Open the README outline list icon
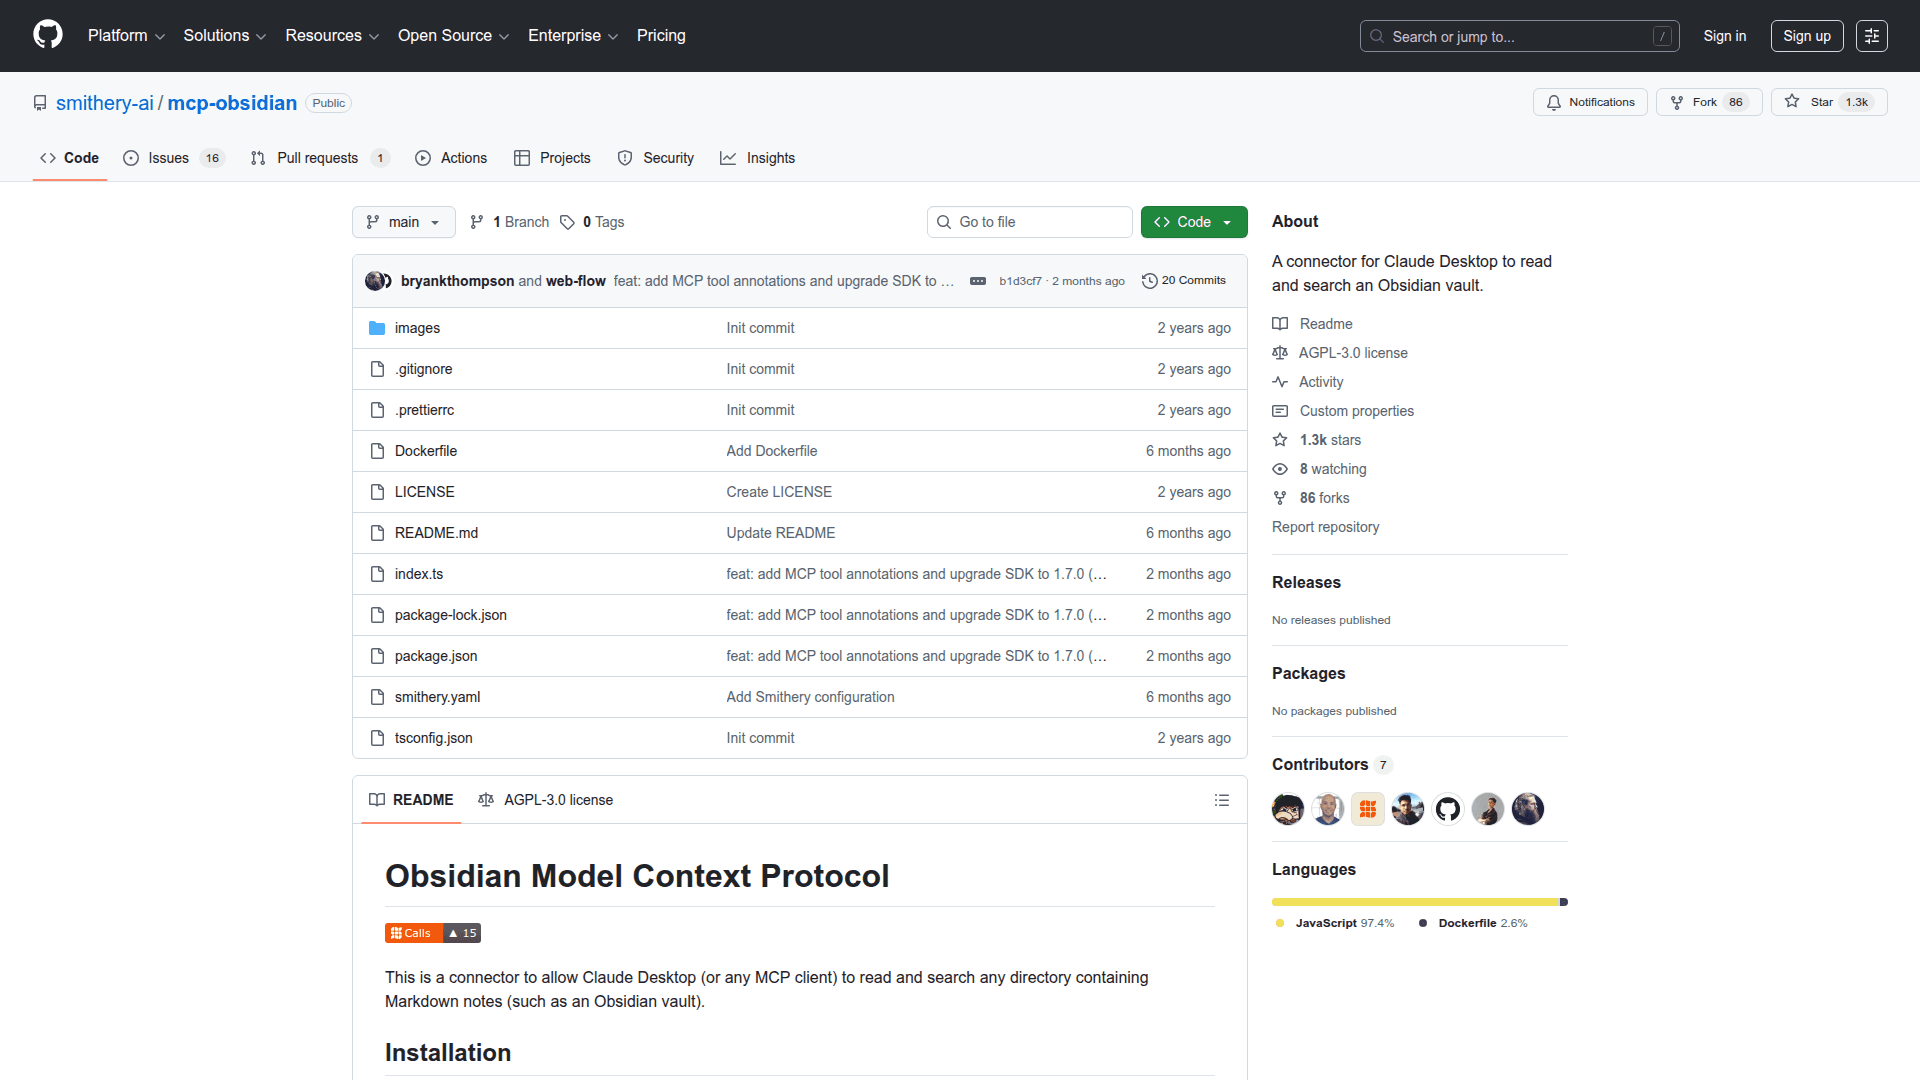This screenshot has height=1080, width=1920. (1221, 800)
